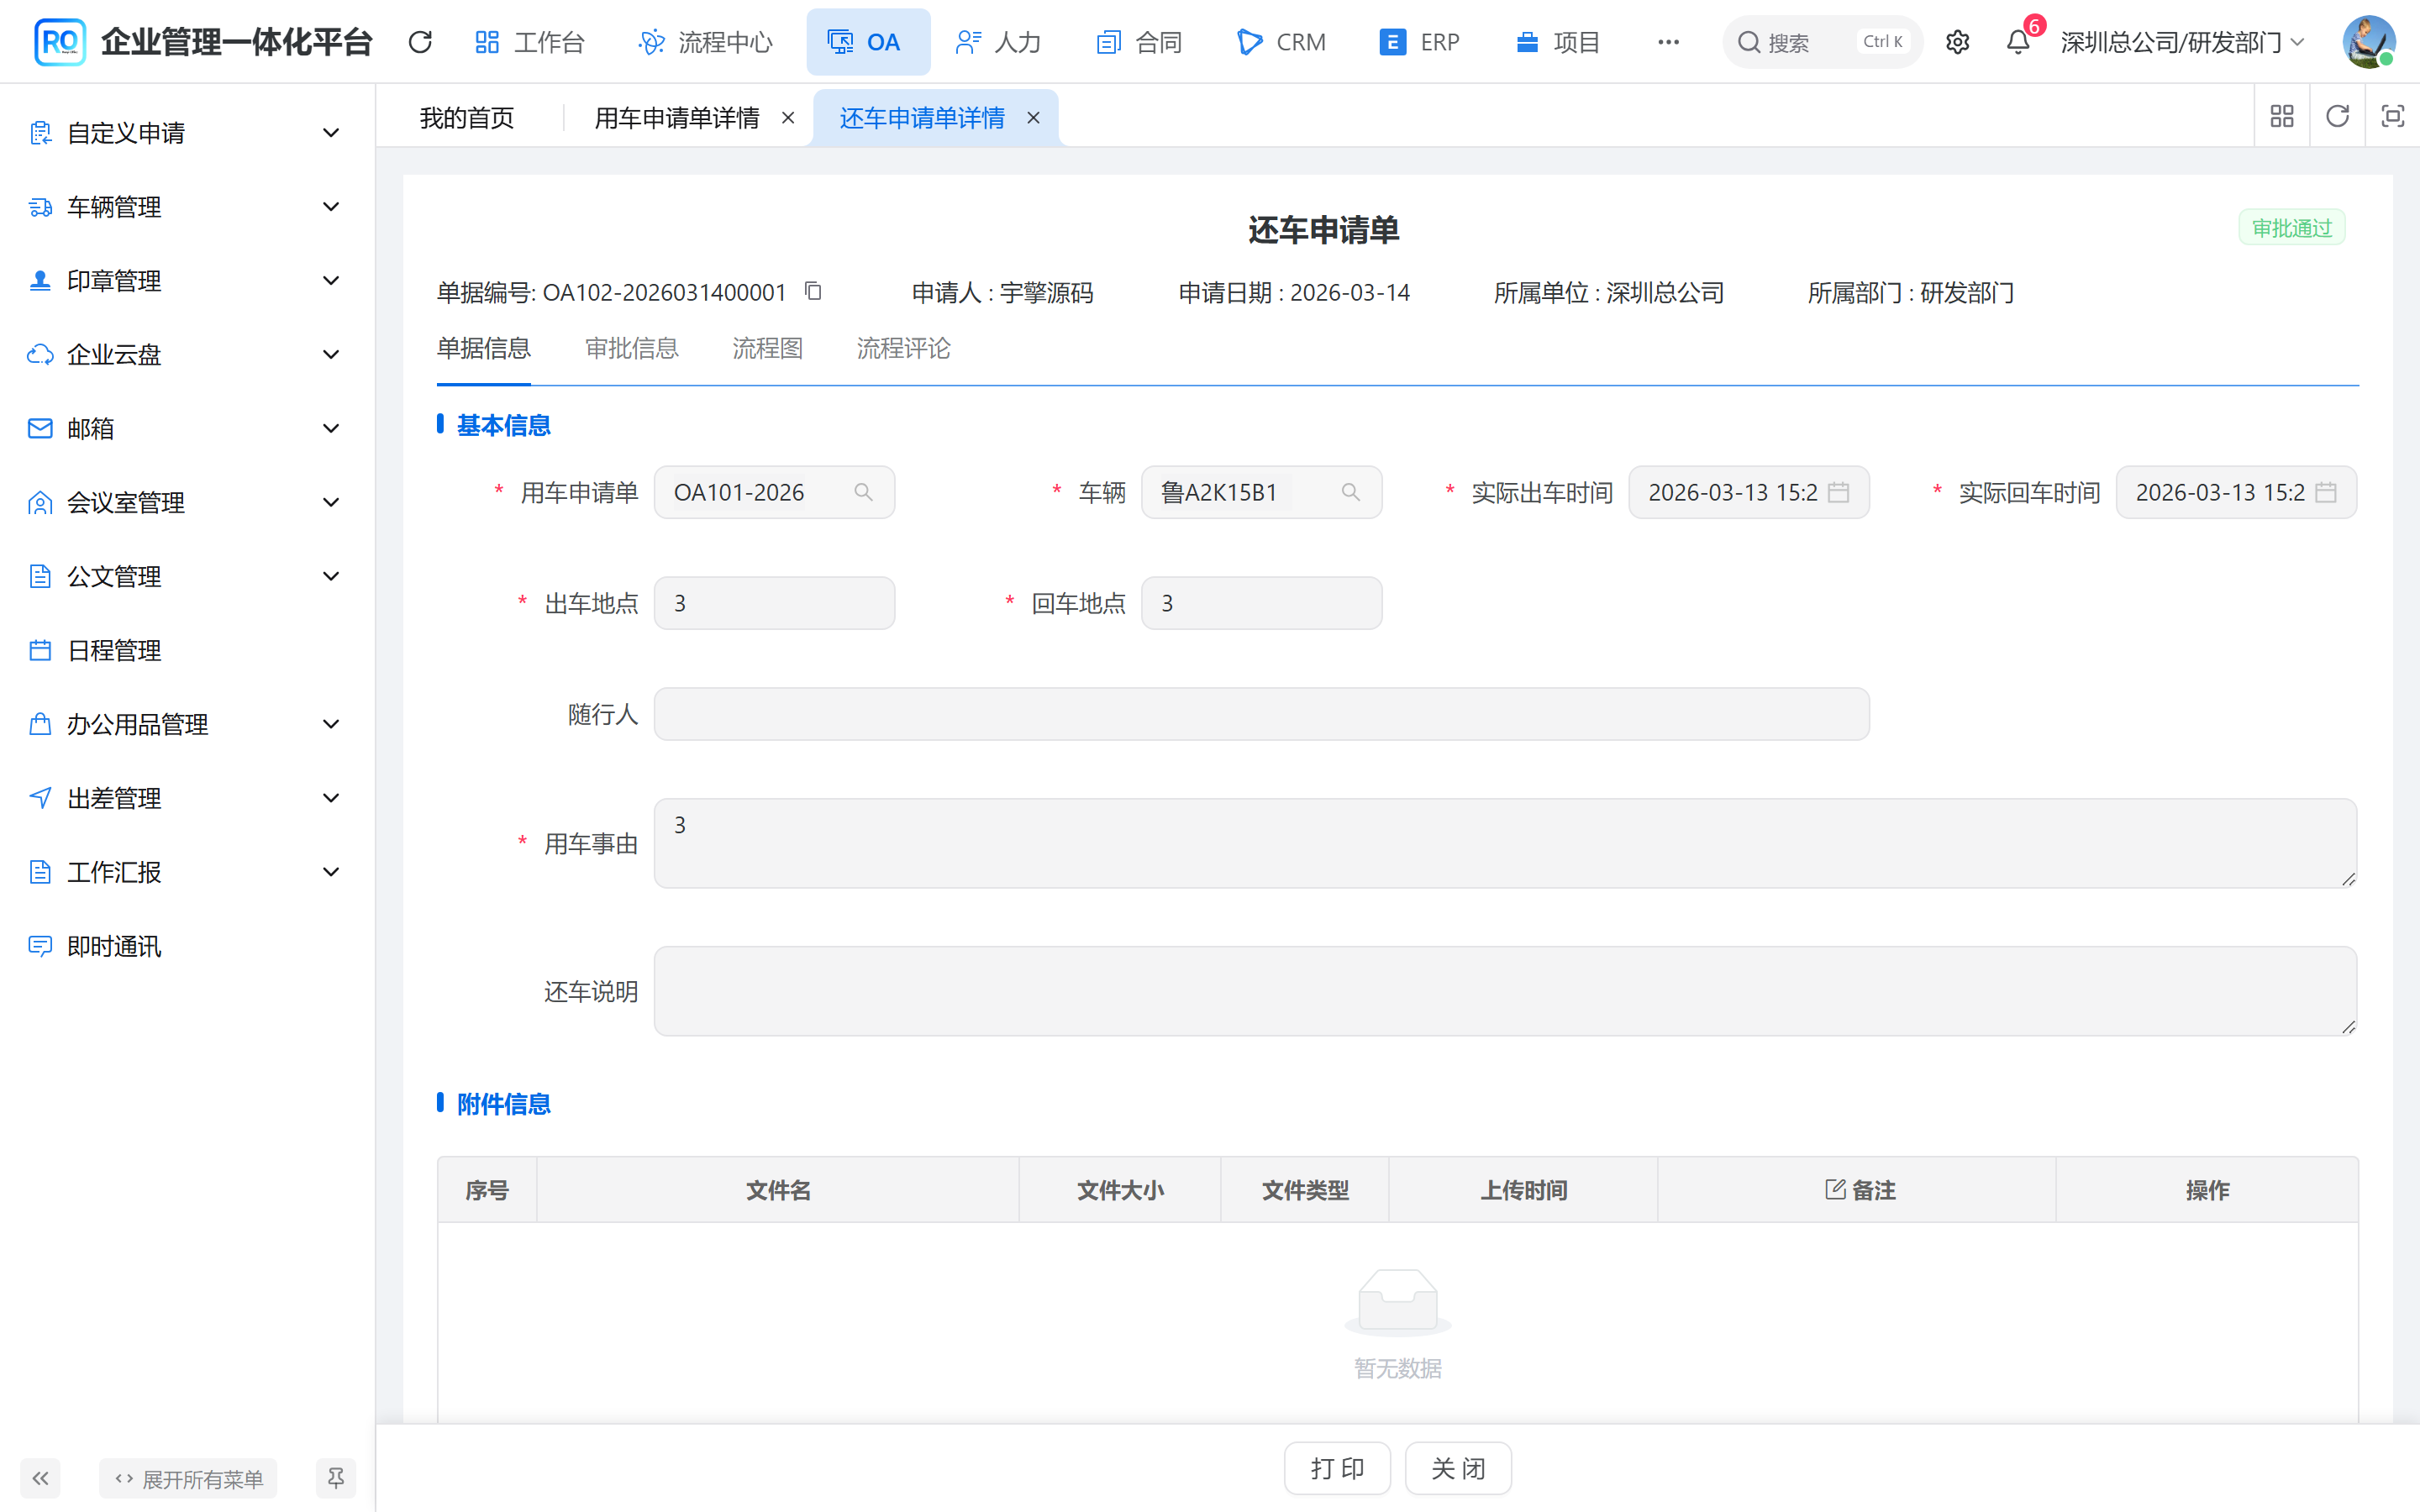Go to the CRM module
Screen dimensions: 2420x1512
coord(1281,42)
